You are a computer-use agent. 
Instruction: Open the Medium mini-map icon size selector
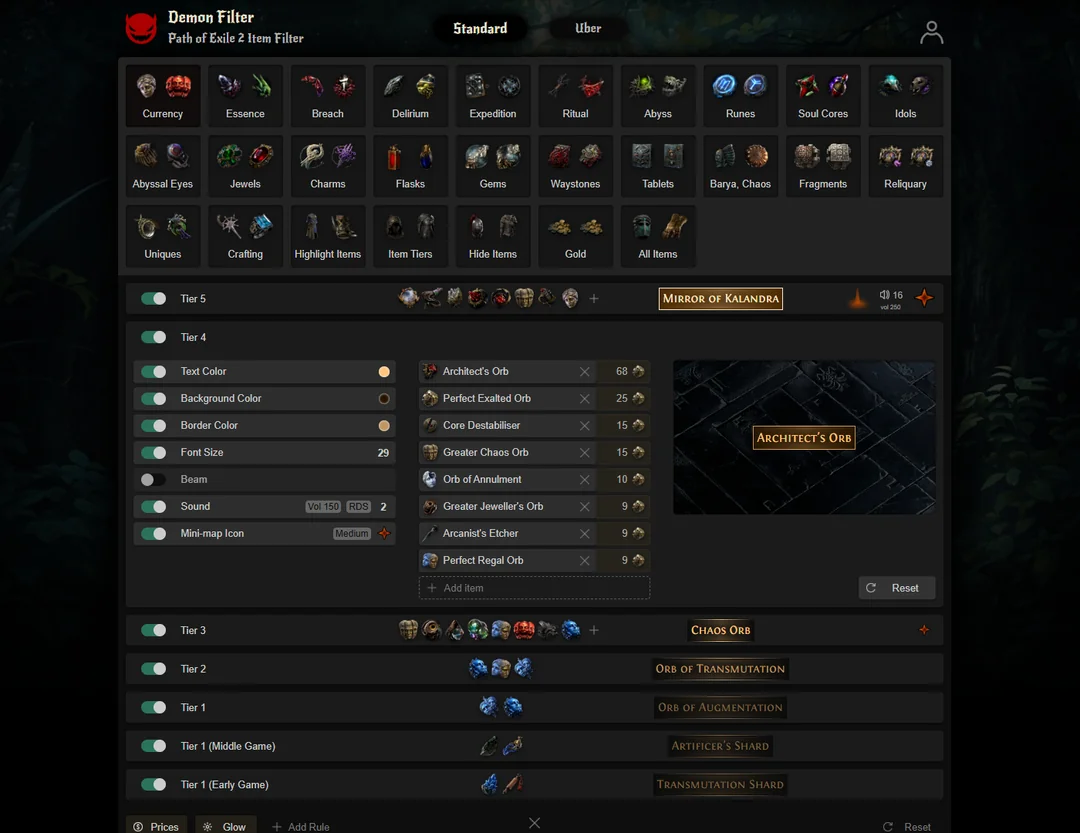352,533
